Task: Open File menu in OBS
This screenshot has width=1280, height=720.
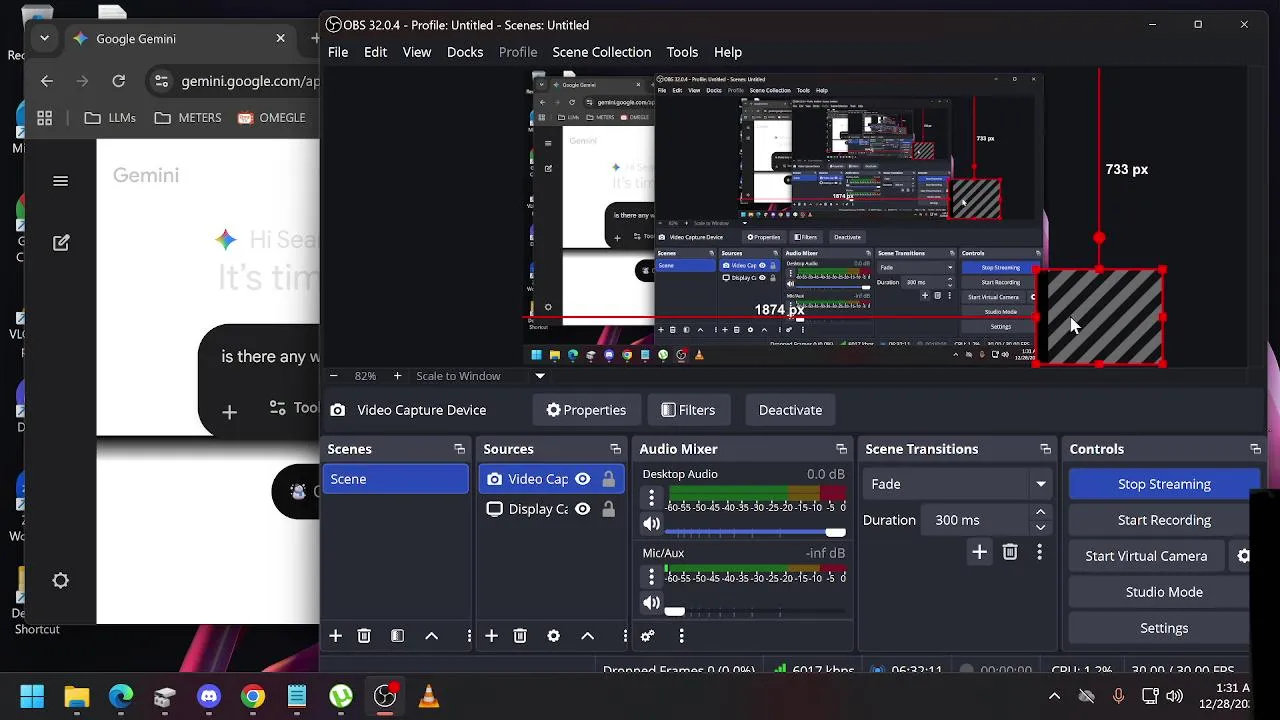Action: [x=338, y=52]
